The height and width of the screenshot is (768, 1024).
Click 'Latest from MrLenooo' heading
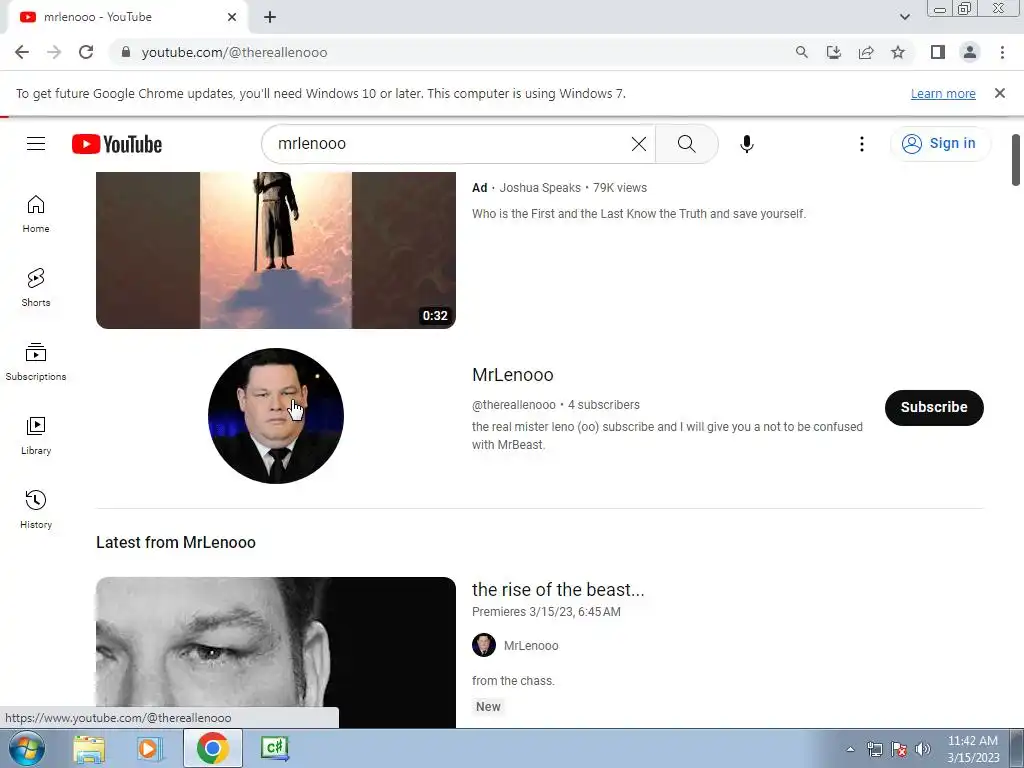point(176,543)
